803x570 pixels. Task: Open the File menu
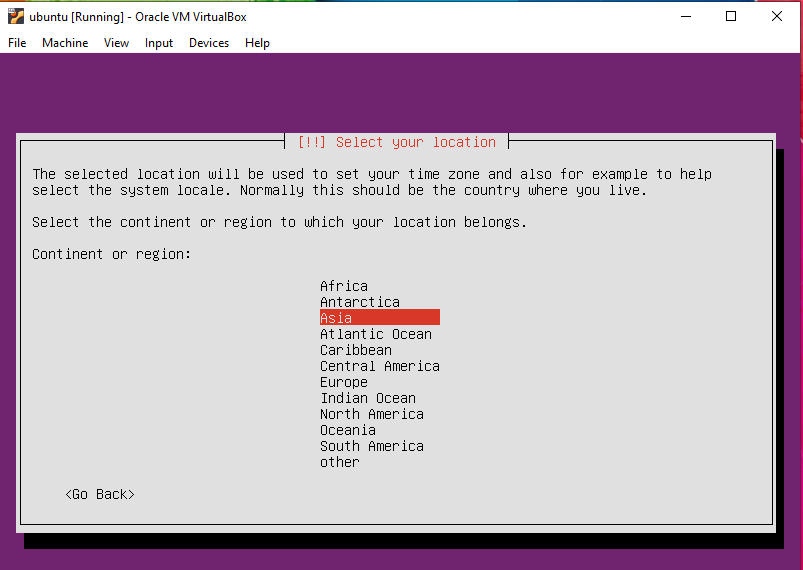(17, 43)
